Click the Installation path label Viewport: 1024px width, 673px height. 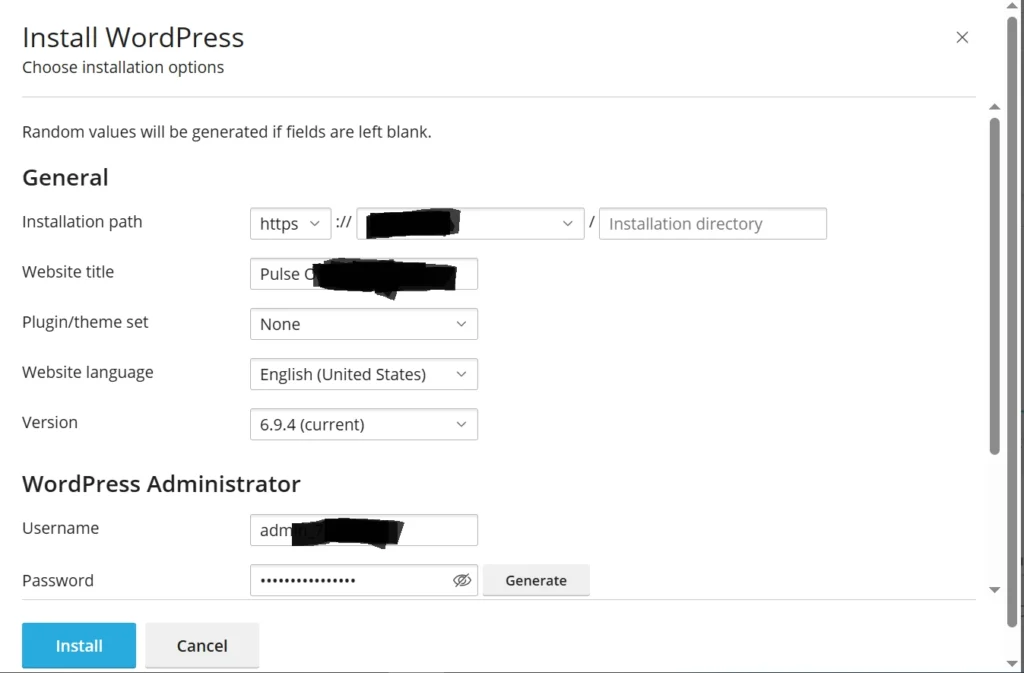point(82,222)
